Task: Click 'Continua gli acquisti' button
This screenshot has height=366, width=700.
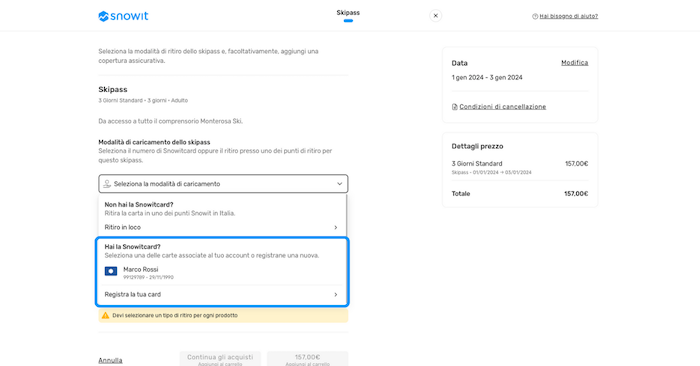Action: click(x=220, y=359)
